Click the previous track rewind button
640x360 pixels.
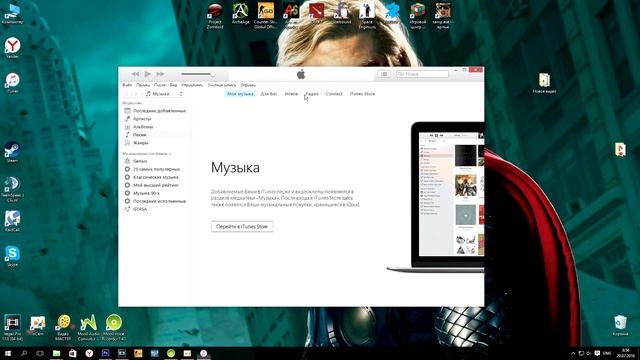click(x=135, y=74)
